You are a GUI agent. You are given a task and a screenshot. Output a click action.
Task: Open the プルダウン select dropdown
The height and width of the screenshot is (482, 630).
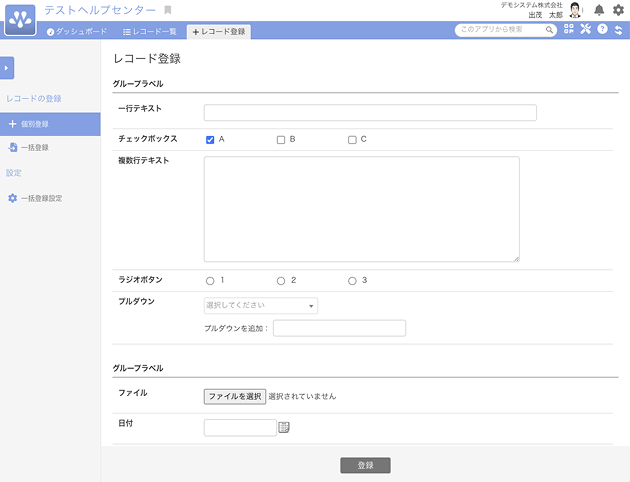coord(261,306)
